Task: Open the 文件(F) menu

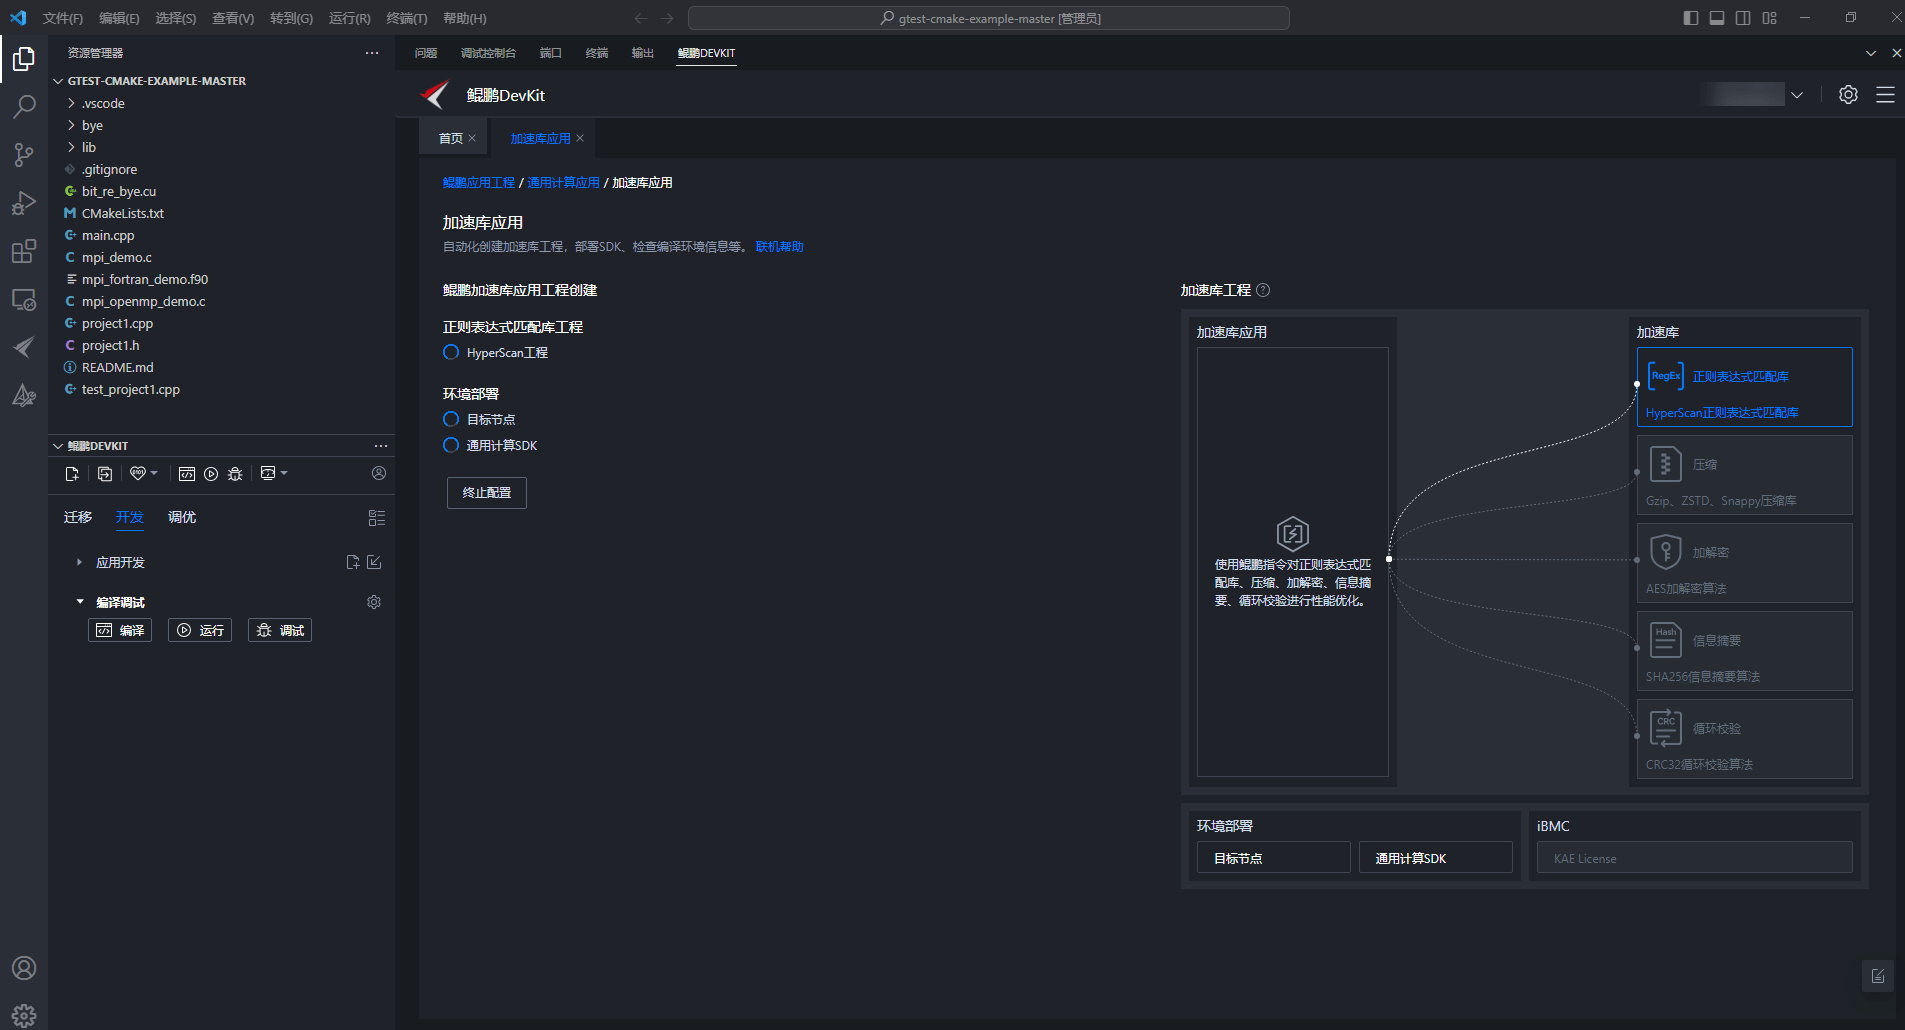Action: click(63, 18)
